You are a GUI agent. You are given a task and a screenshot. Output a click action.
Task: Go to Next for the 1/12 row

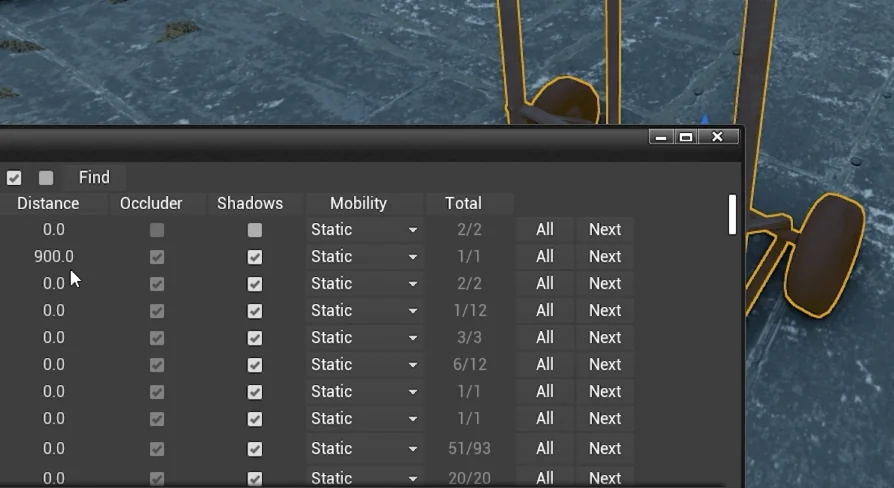pos(605,310)
